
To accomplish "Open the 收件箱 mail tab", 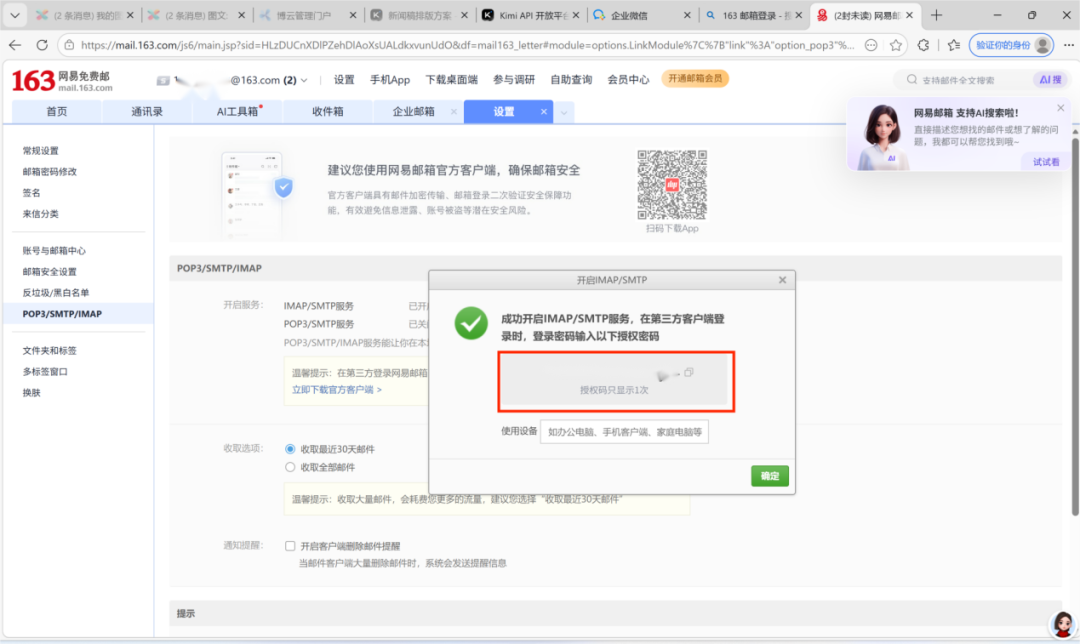I will click(327, 112).
